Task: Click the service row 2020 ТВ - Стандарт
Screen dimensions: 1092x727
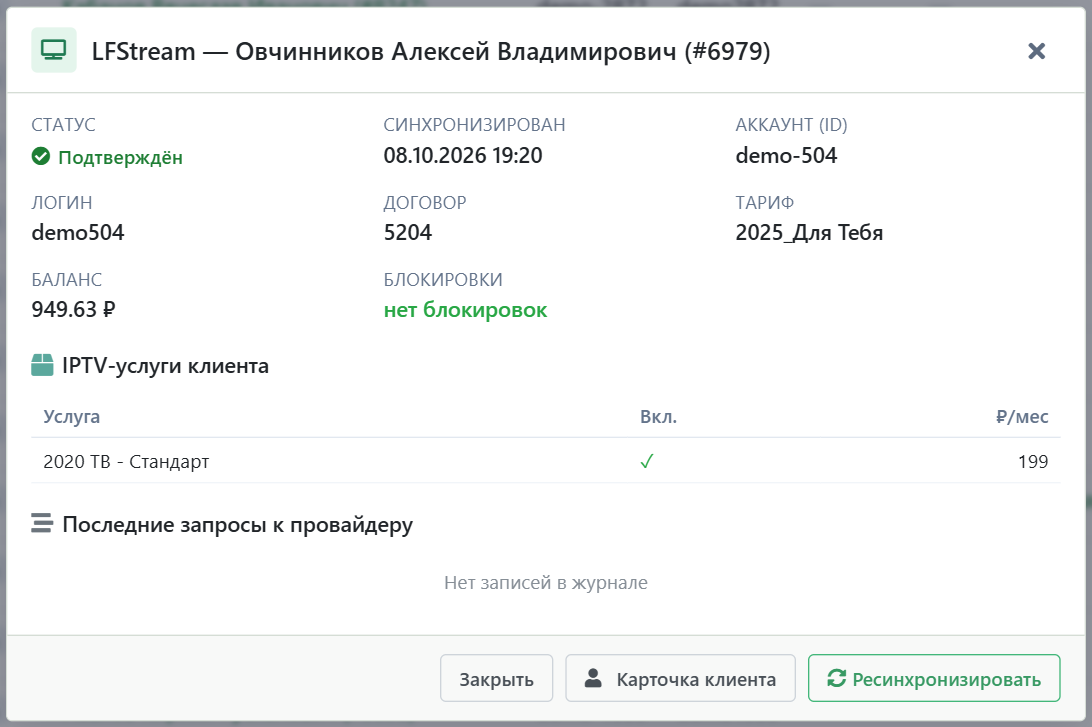Action: pos(546,461)
